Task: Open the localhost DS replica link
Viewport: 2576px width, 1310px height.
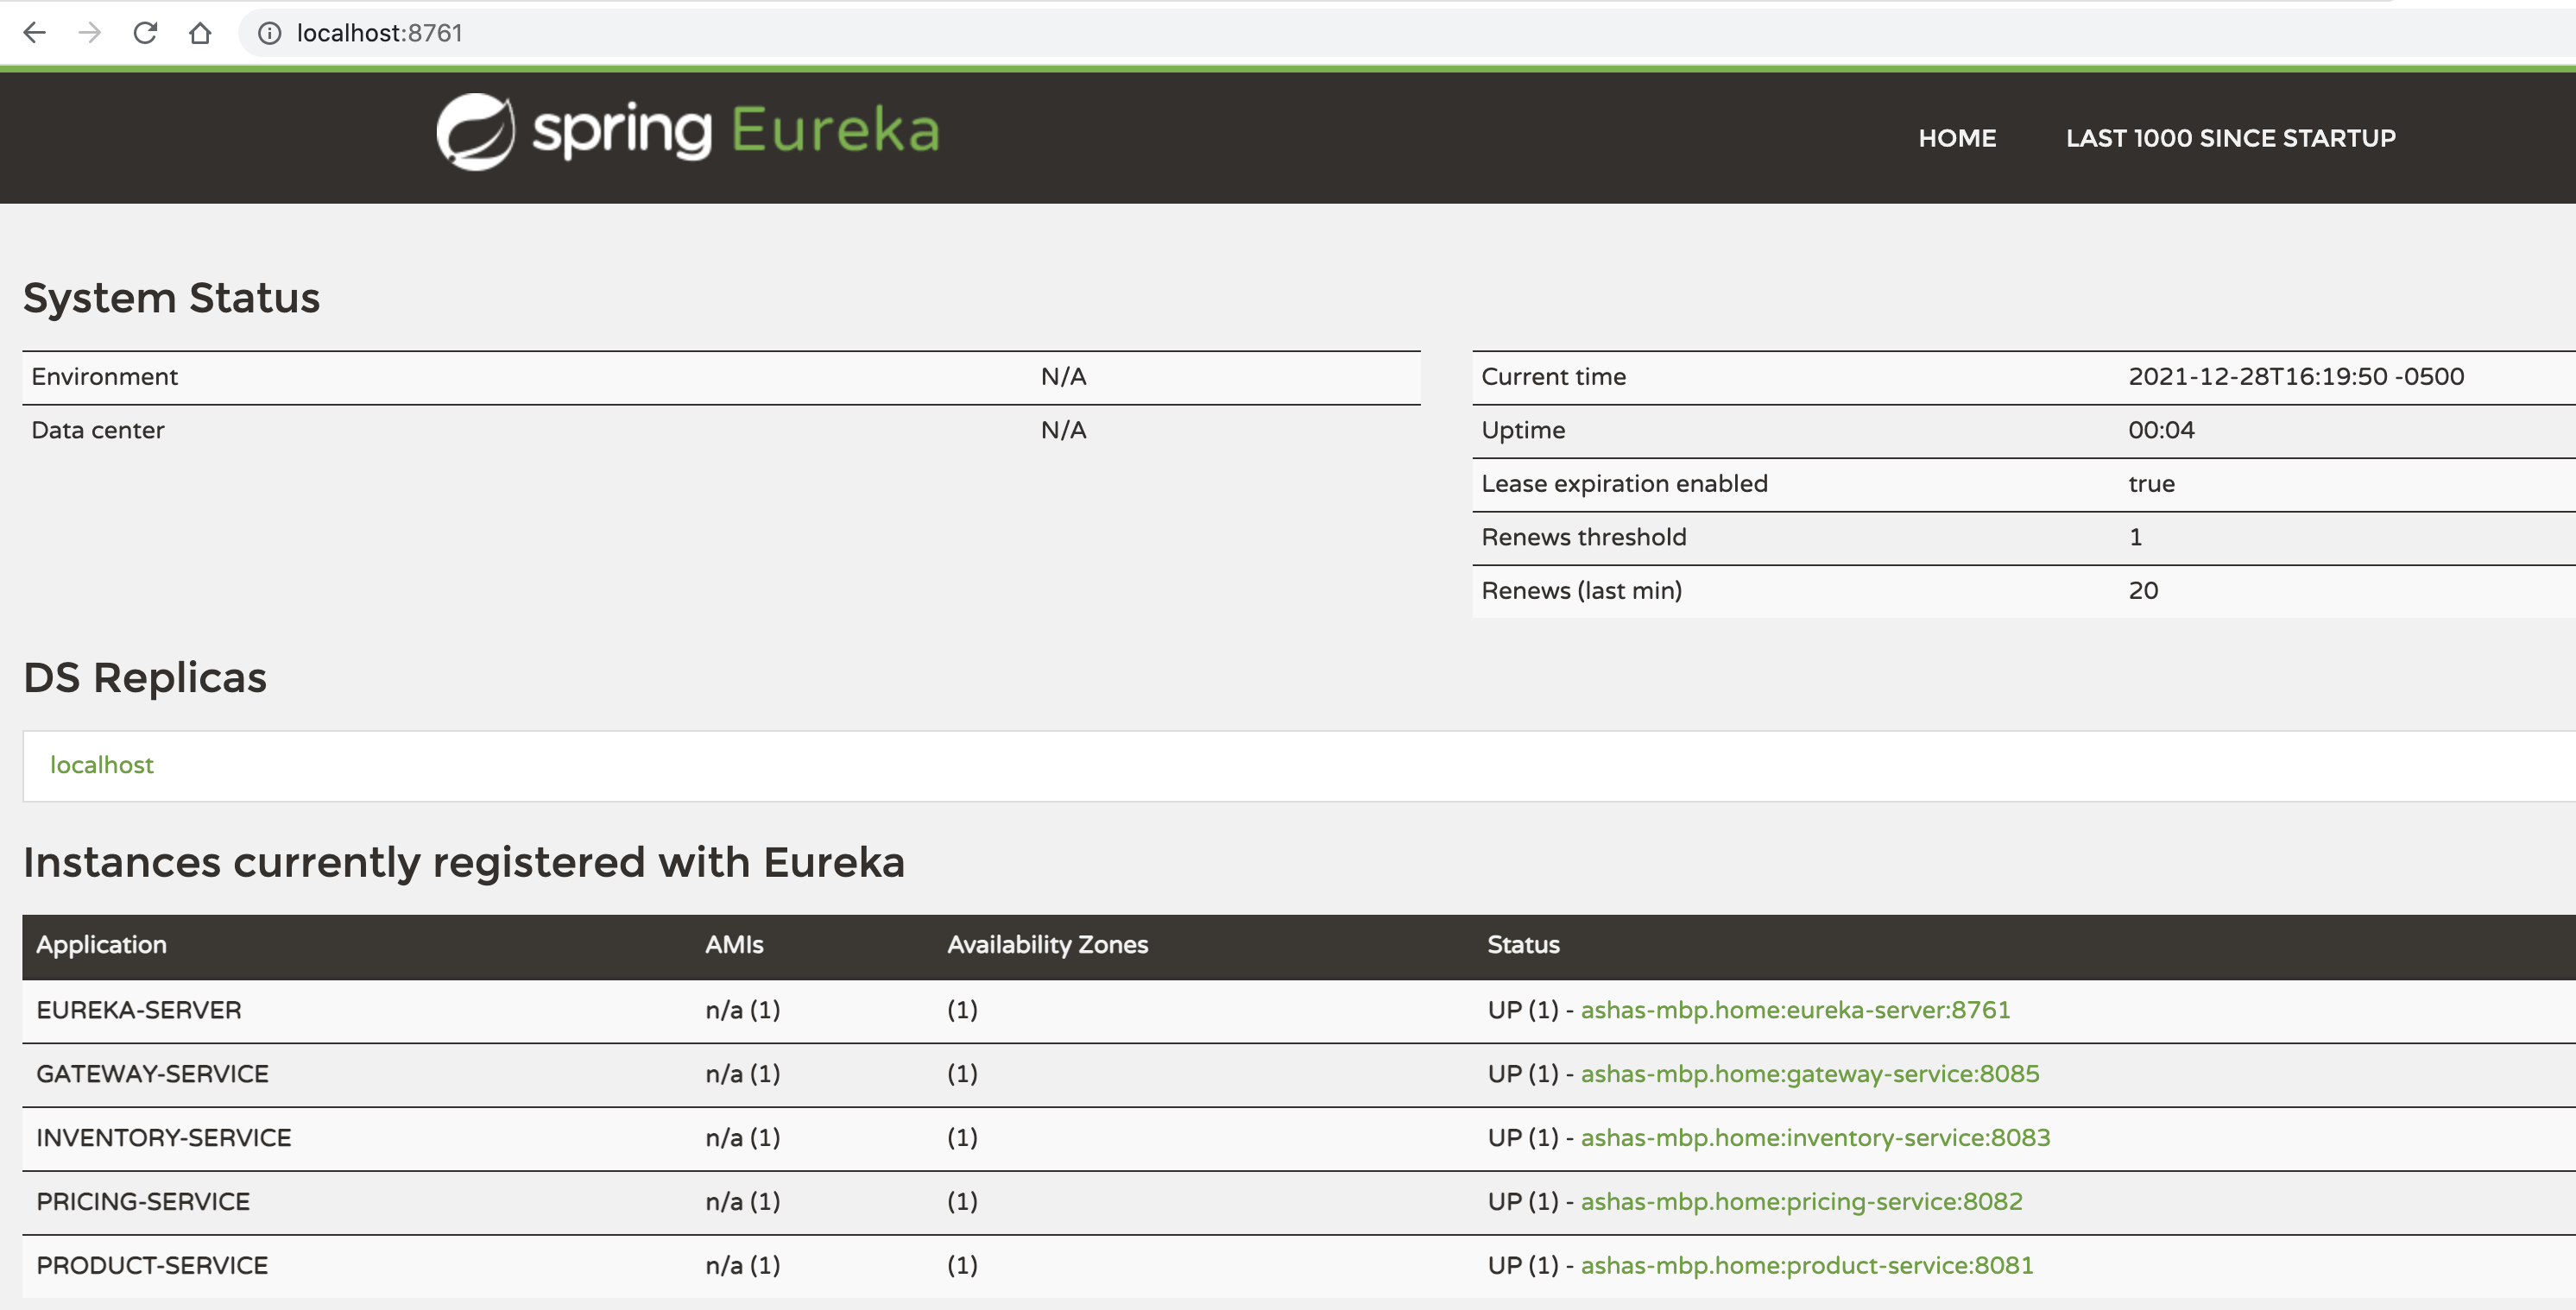Action: pos(101,765)
